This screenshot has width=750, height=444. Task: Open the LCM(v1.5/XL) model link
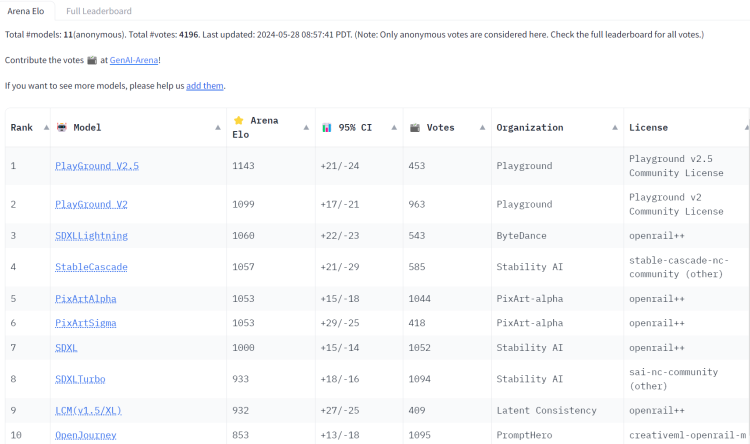click(x=88, y=411)
